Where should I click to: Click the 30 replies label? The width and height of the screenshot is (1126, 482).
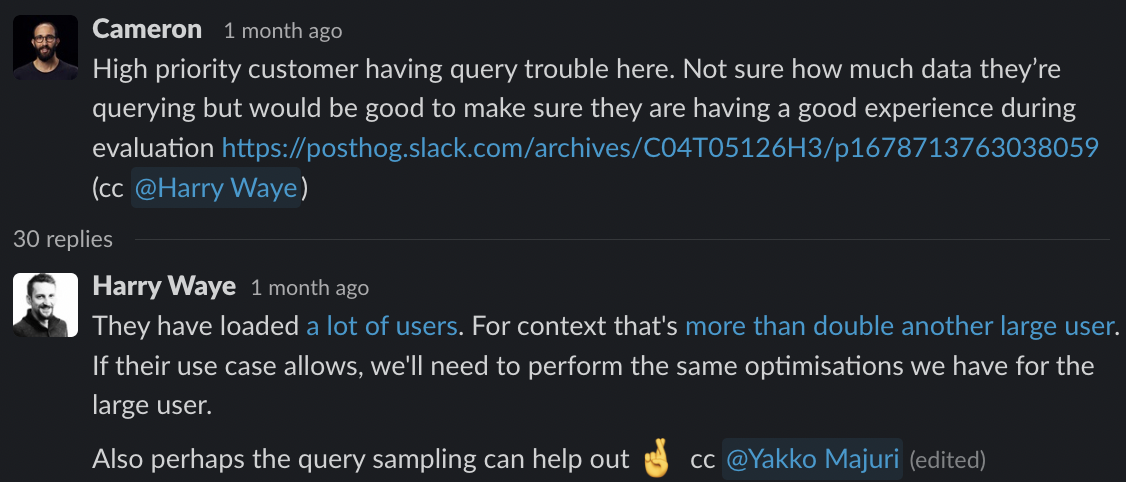[63, 239]
